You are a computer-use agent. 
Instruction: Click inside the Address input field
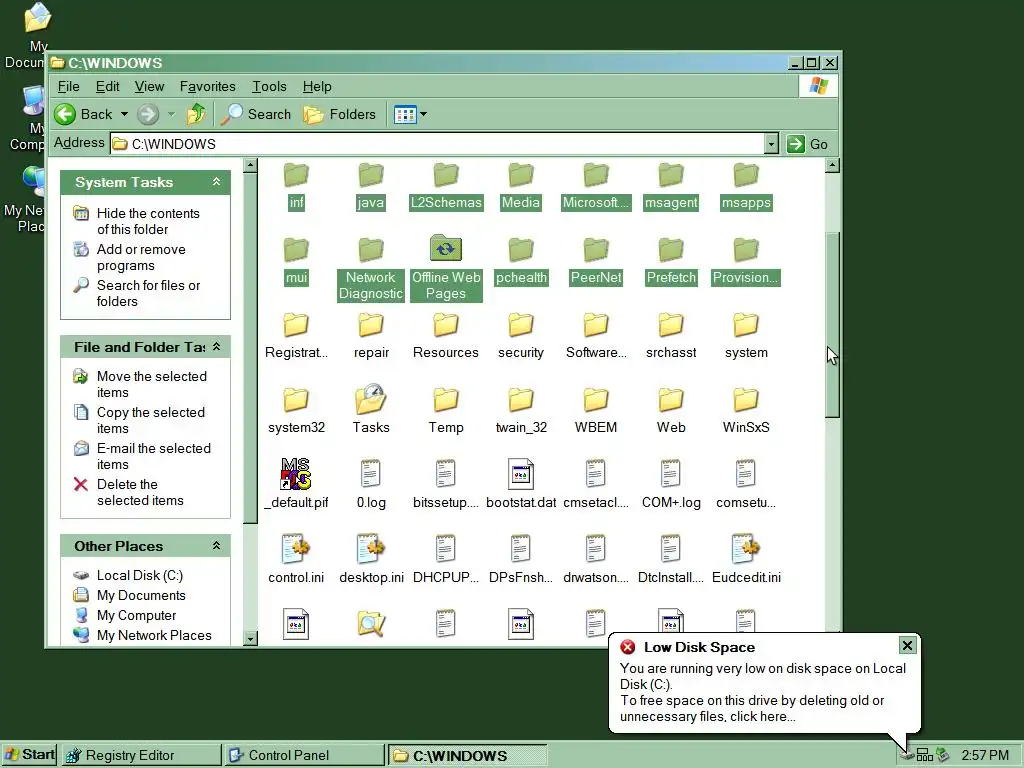coord(438,144)
